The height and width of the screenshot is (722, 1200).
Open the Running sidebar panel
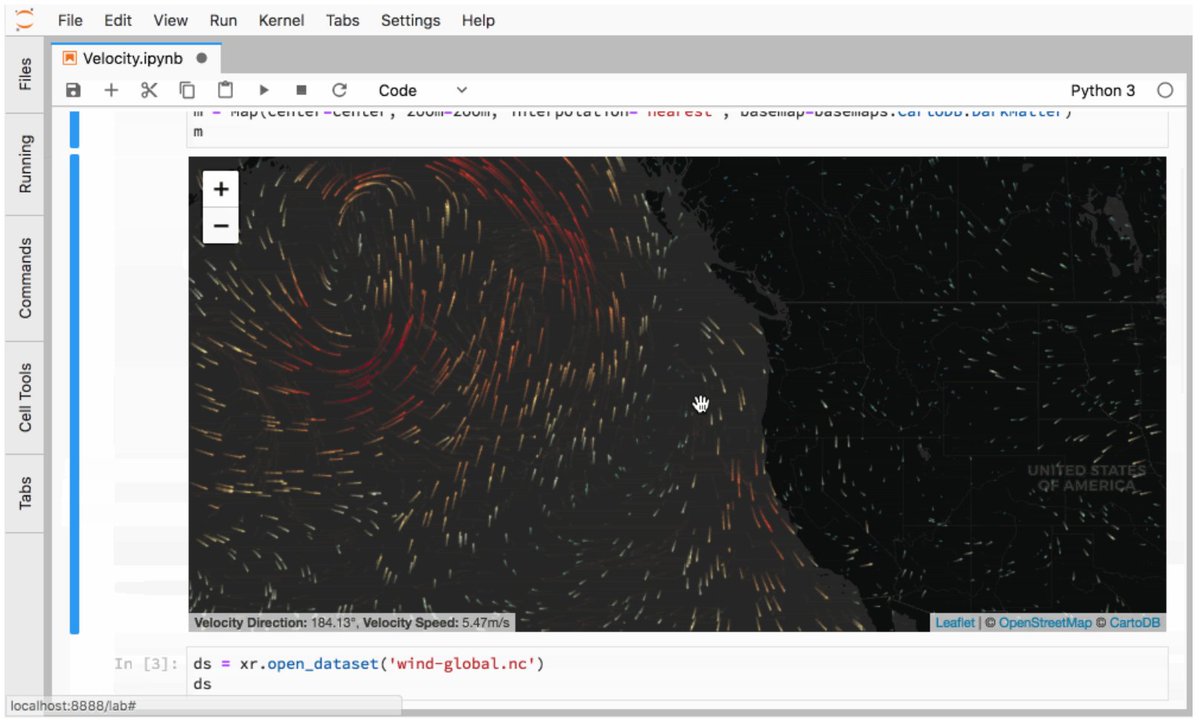point(25,164)
